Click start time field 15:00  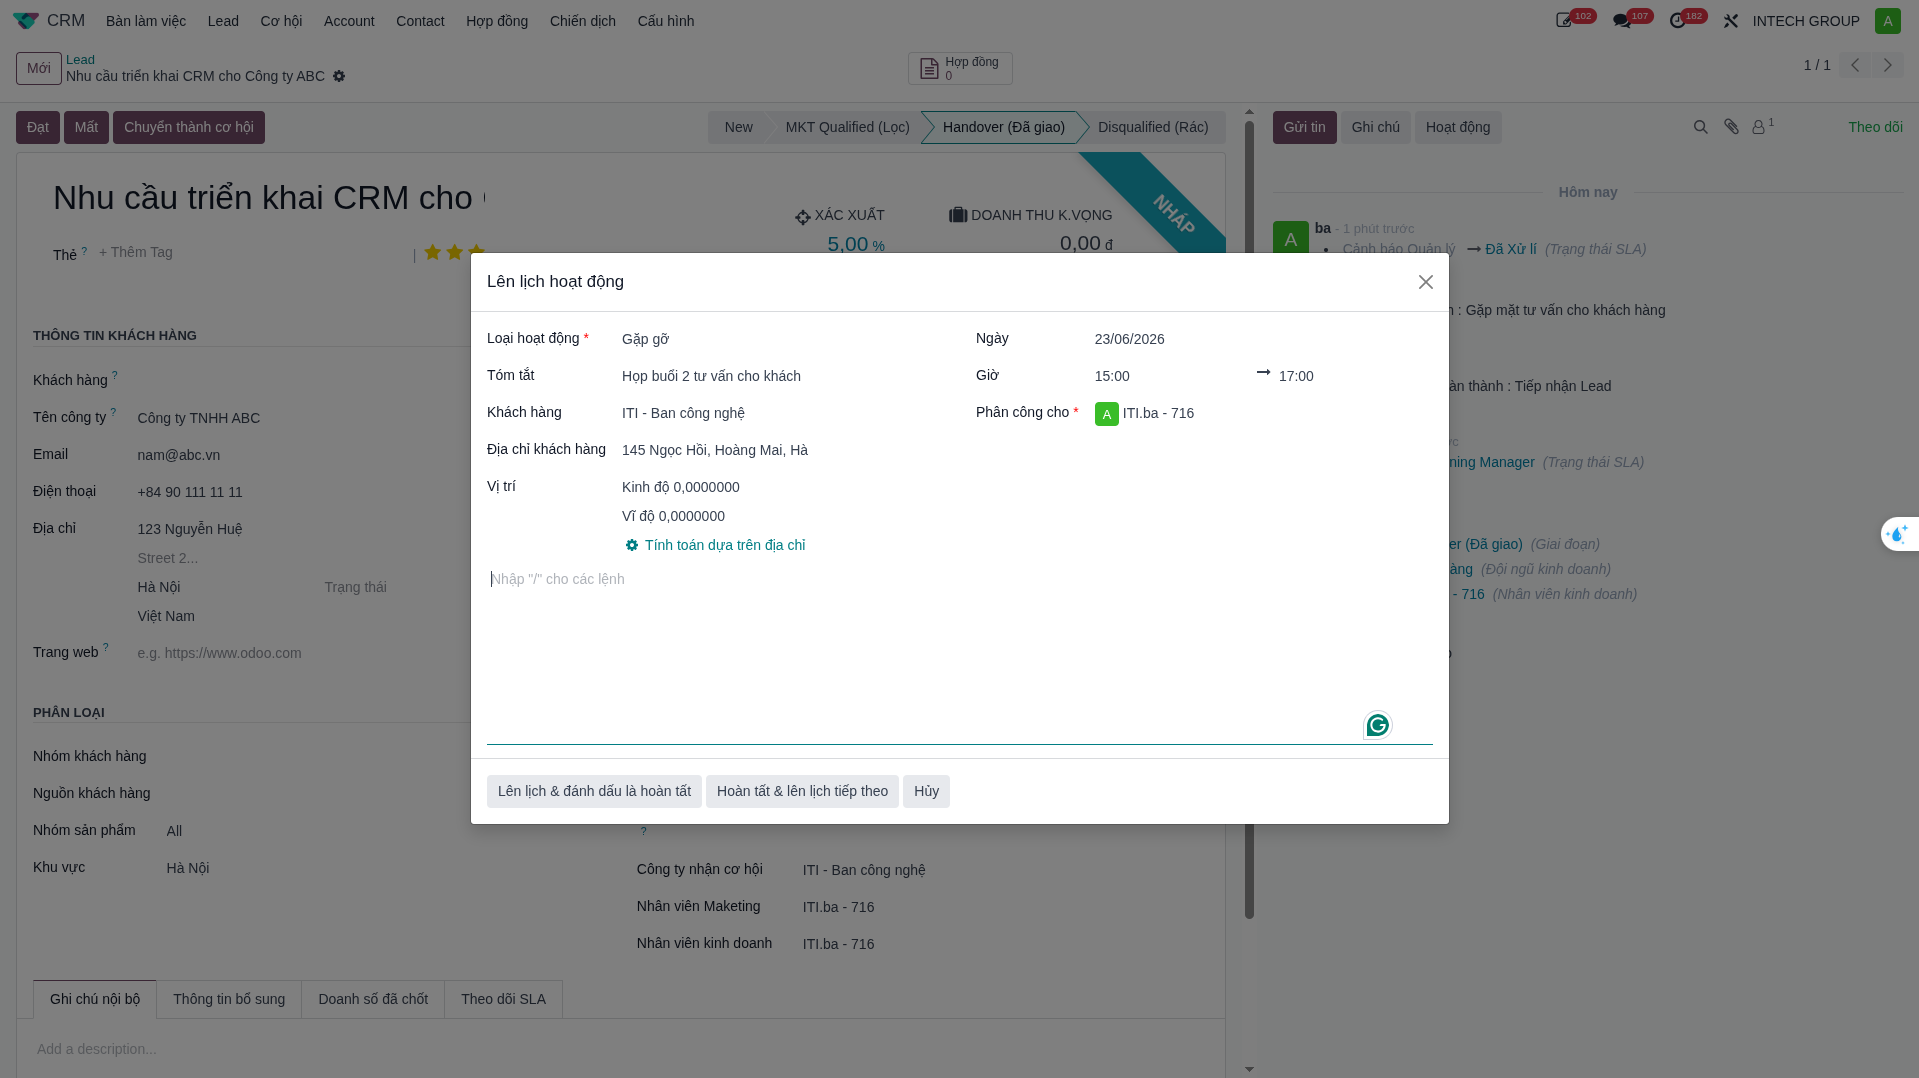1170,376
